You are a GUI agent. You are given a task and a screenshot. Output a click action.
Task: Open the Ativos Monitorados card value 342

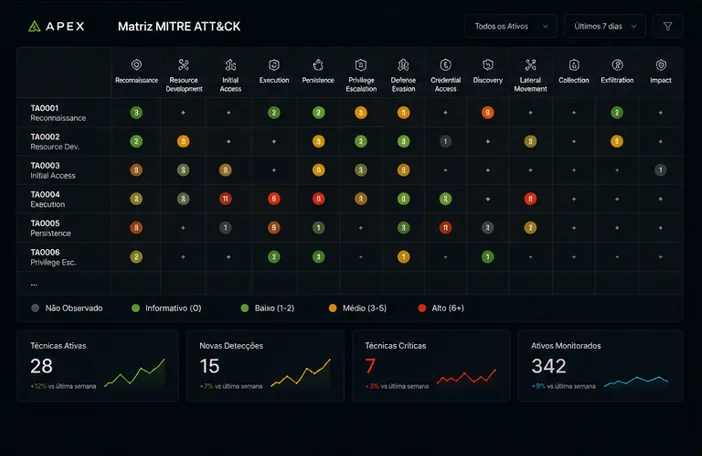coord(549,366)
